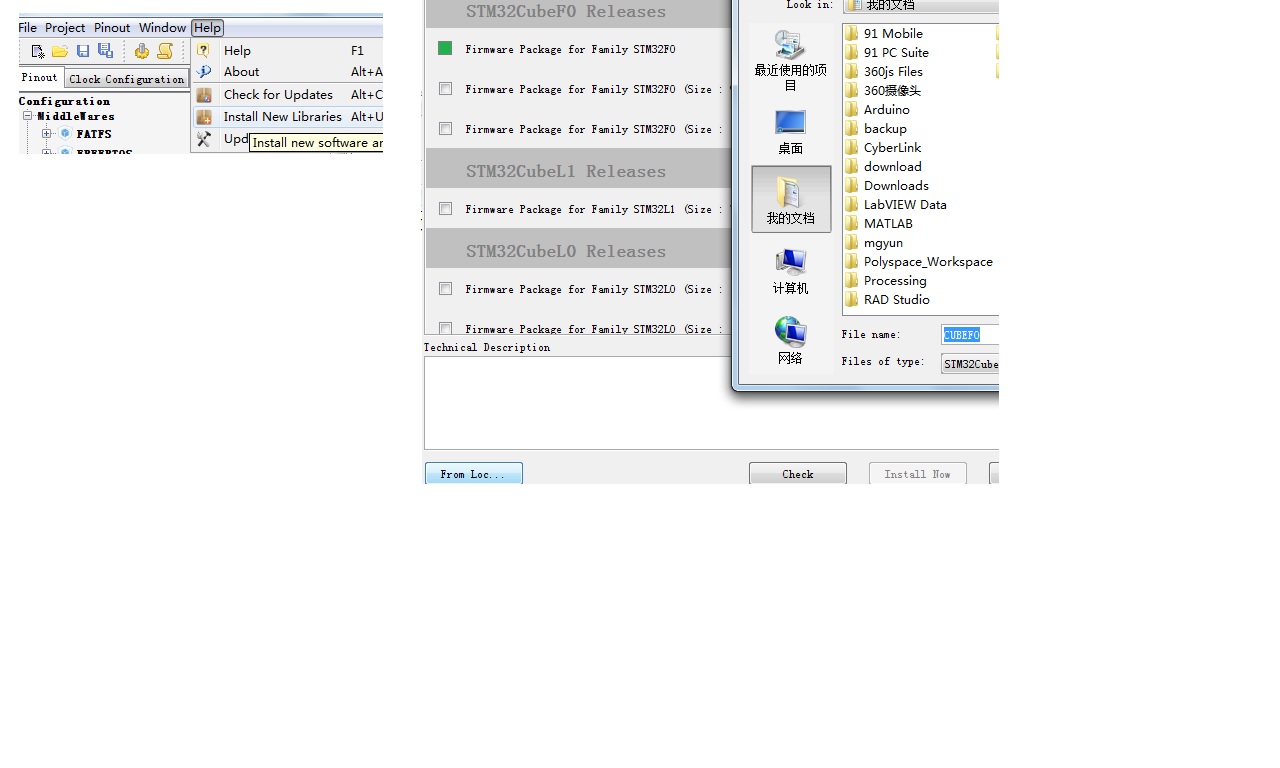The height and width of the screenshot is (768, 1280).
Task: Click the File name input field
Action: [970, 335]
